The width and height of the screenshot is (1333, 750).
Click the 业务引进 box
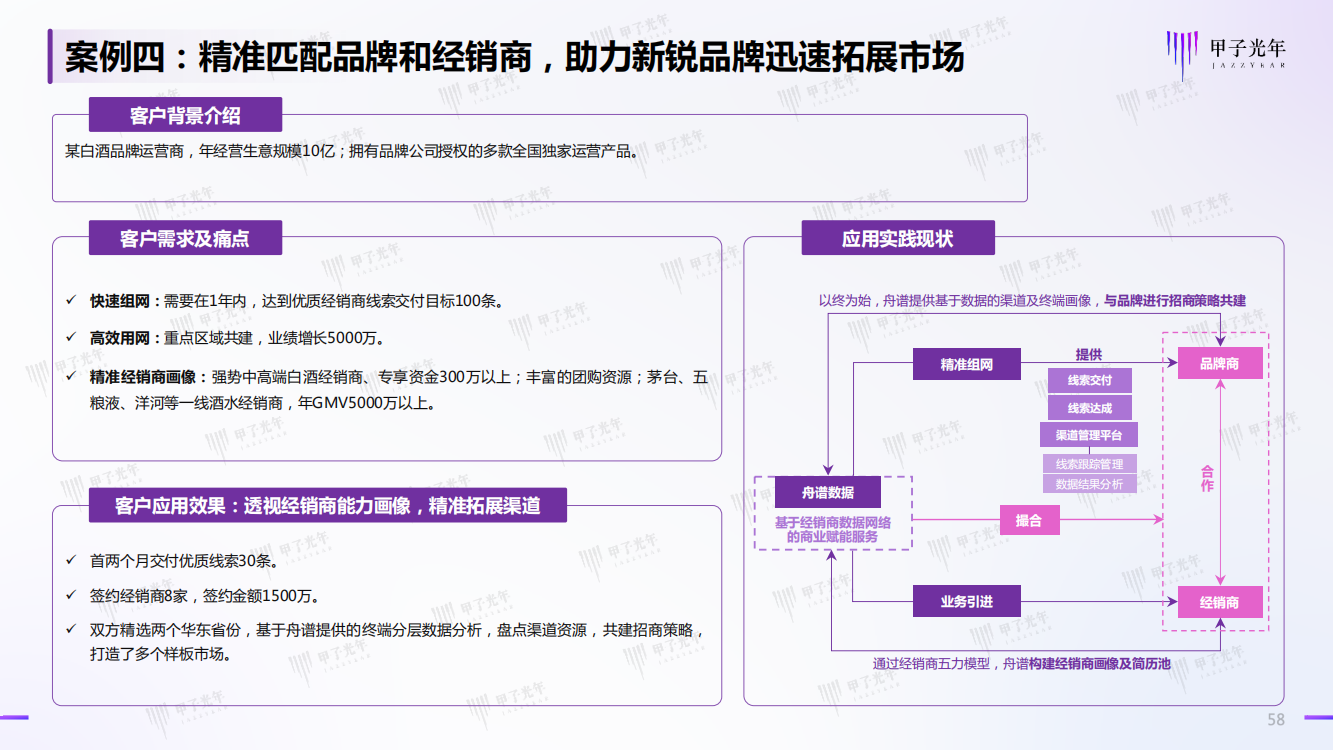[966, 601]
